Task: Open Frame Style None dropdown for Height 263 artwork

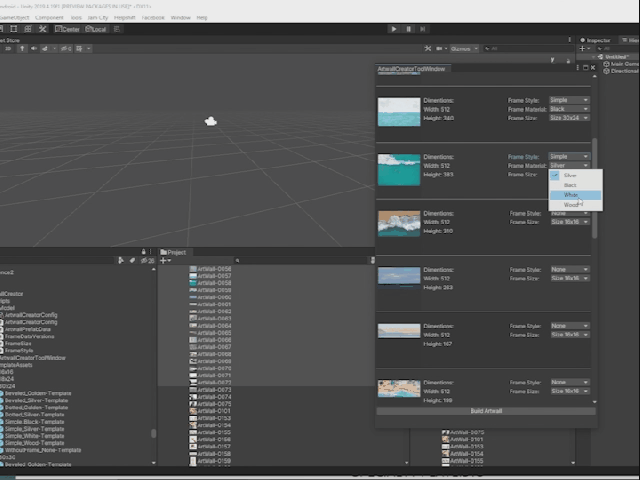Action: 569,269
